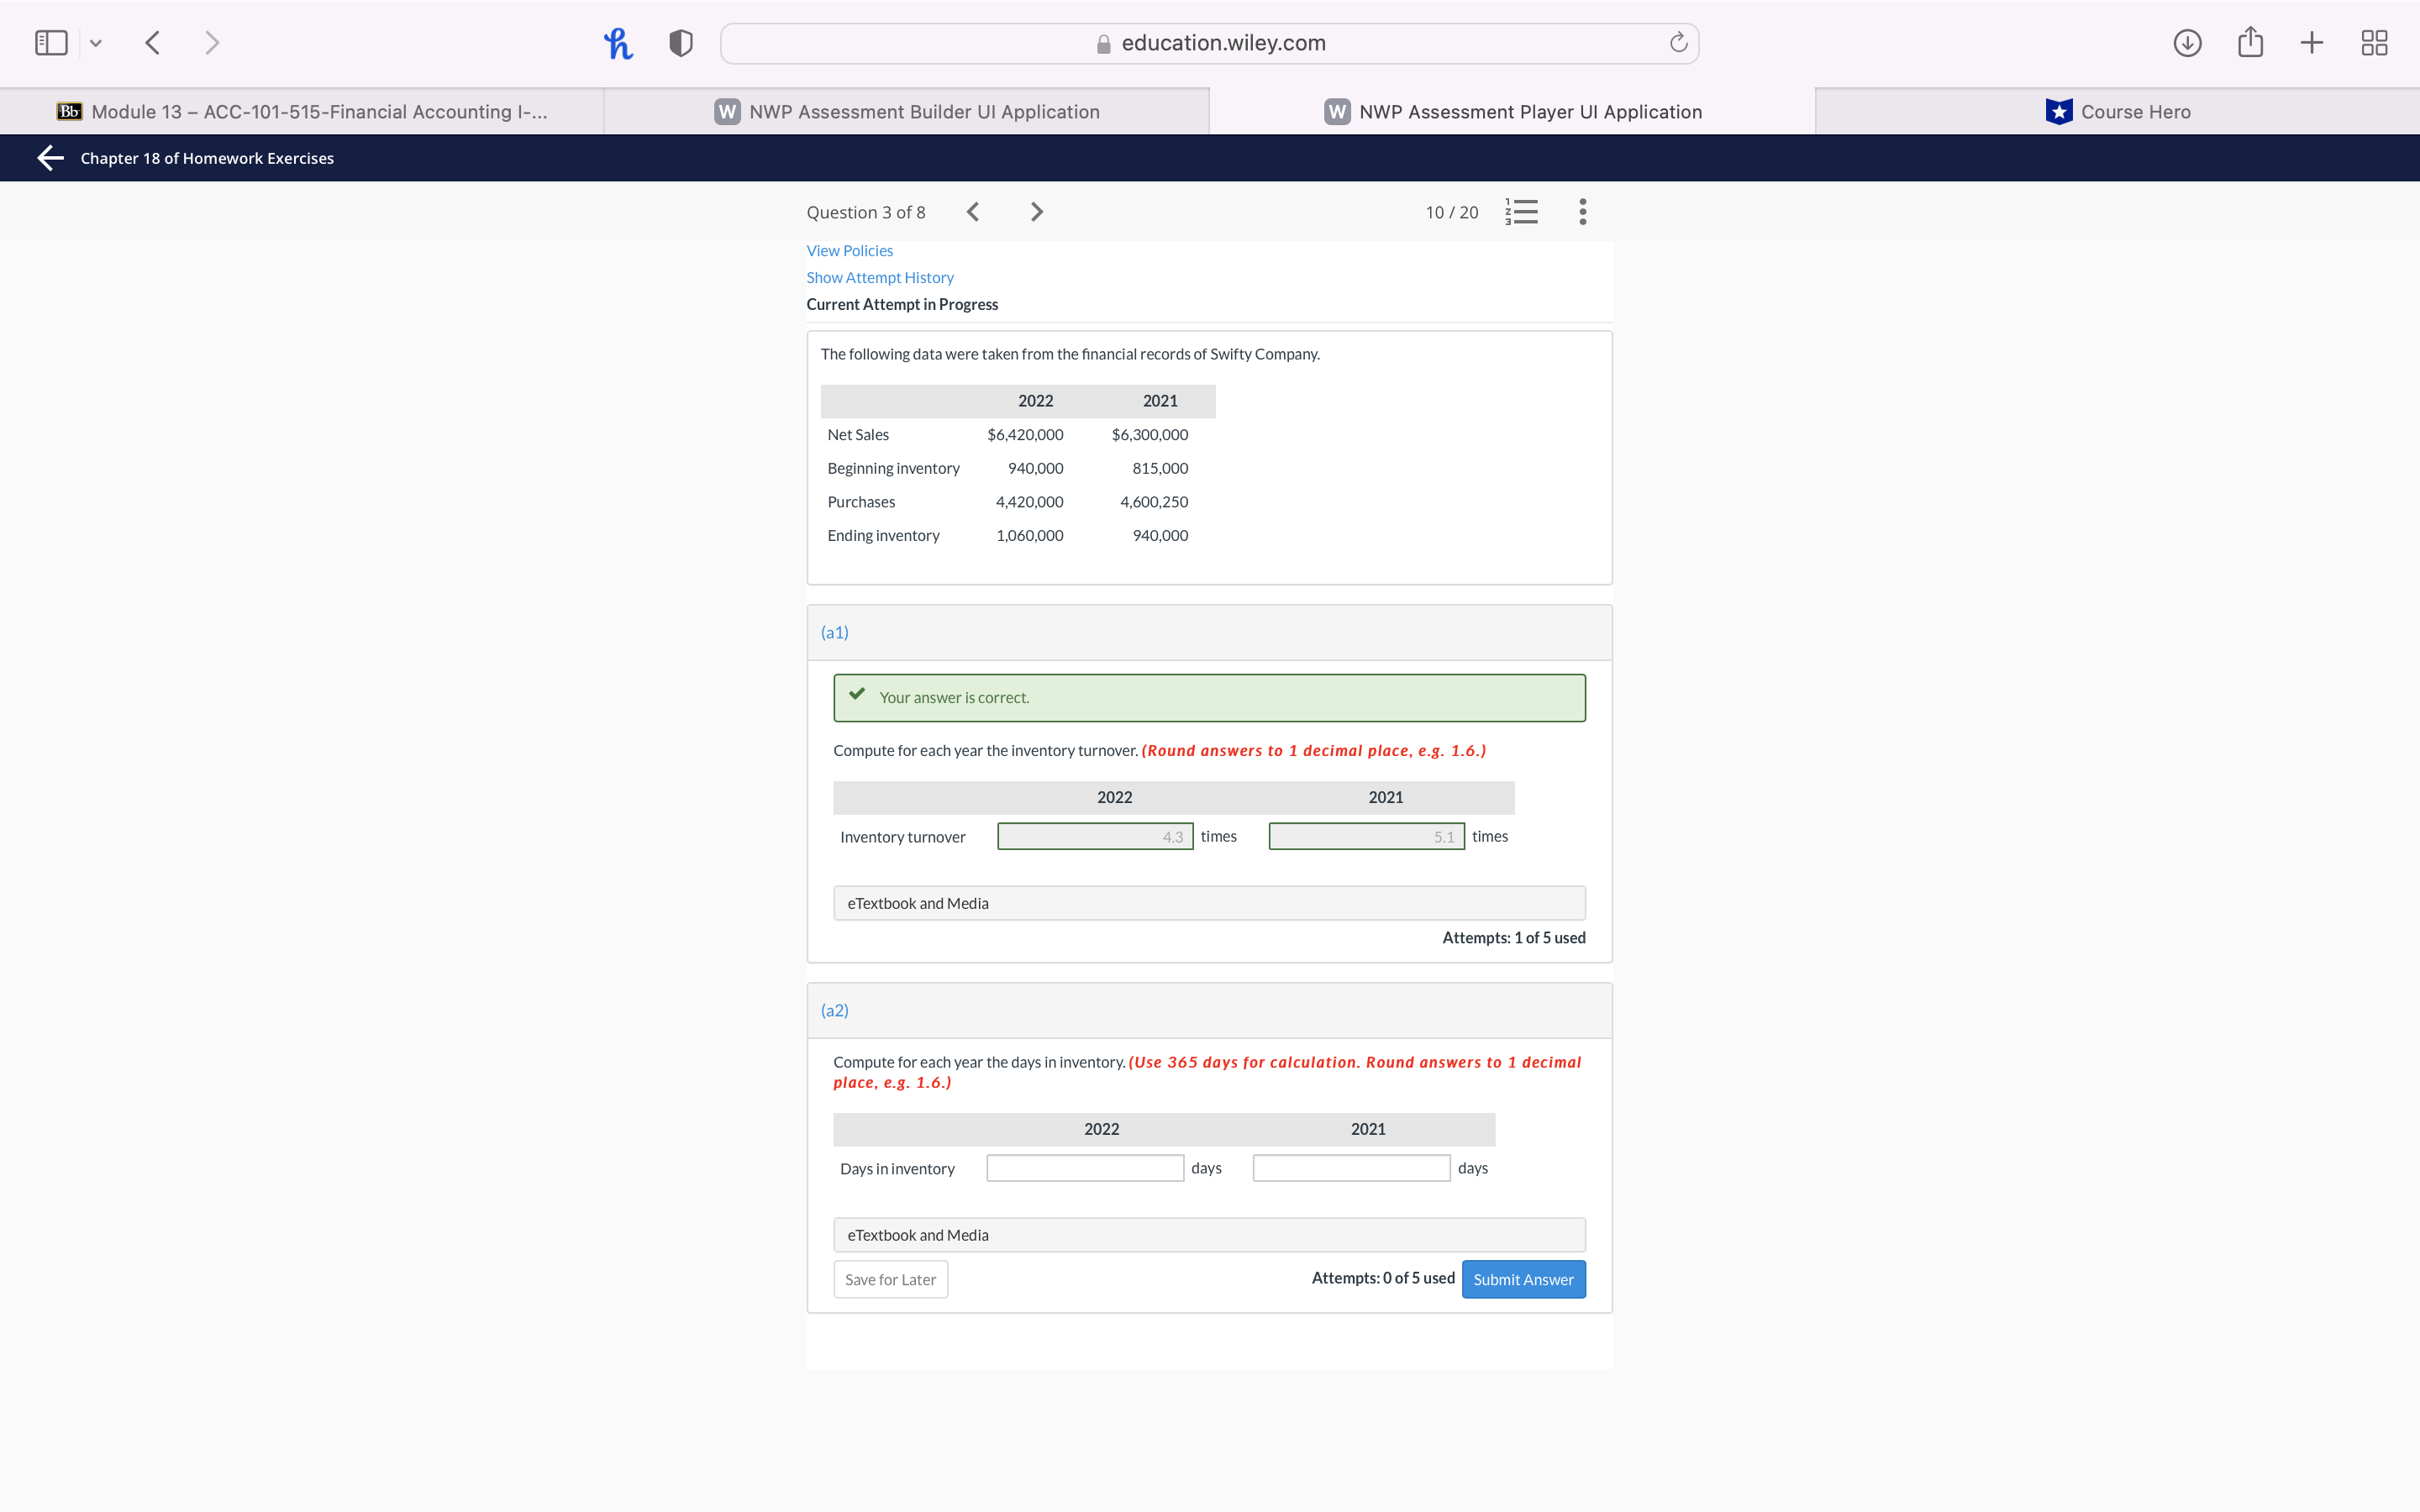Open tab overview grid icon
This screenshot has height=1512, width=2420.
(x=2374, y=43)
